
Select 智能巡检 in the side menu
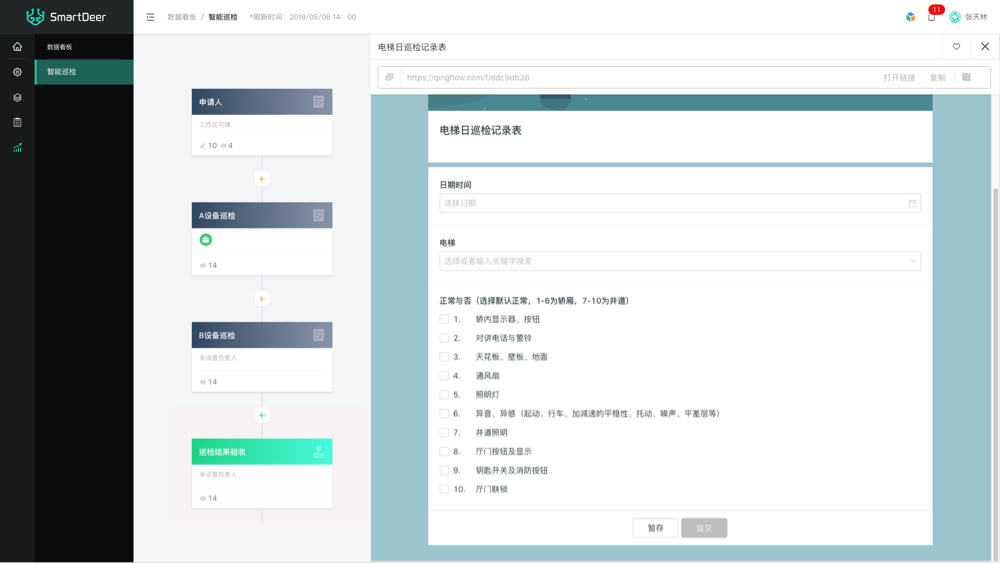click(84, 72)
